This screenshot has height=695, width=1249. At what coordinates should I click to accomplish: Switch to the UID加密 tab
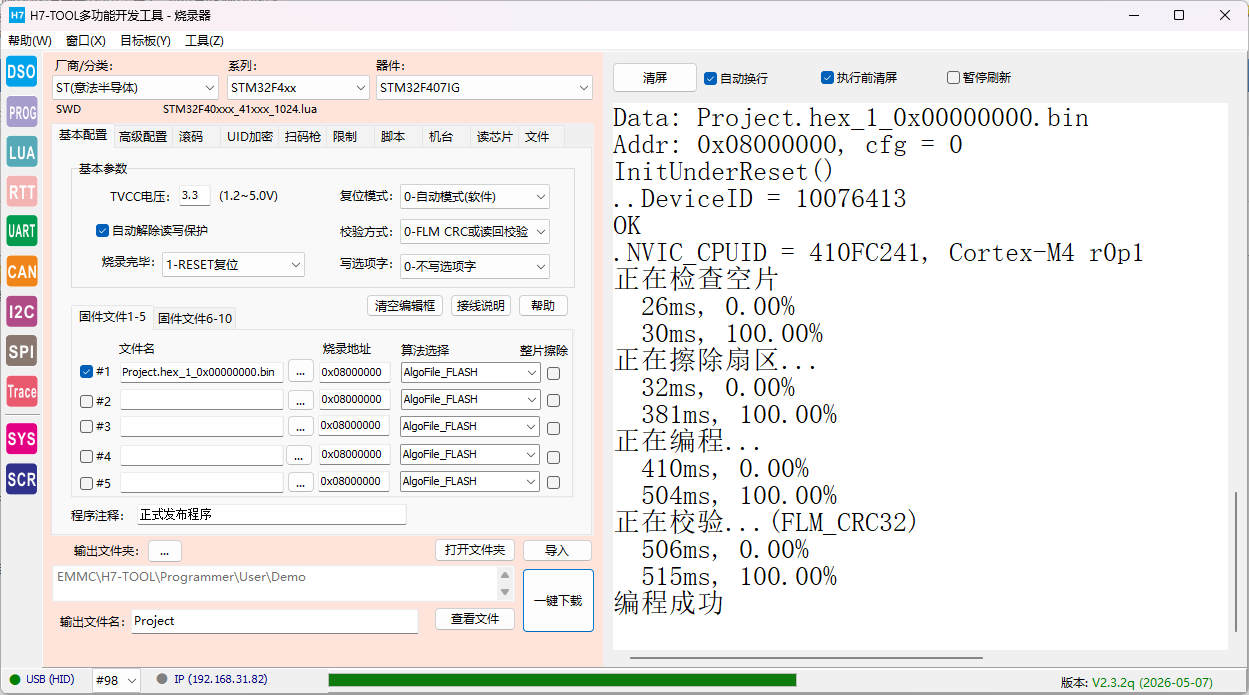pos(250,137)
